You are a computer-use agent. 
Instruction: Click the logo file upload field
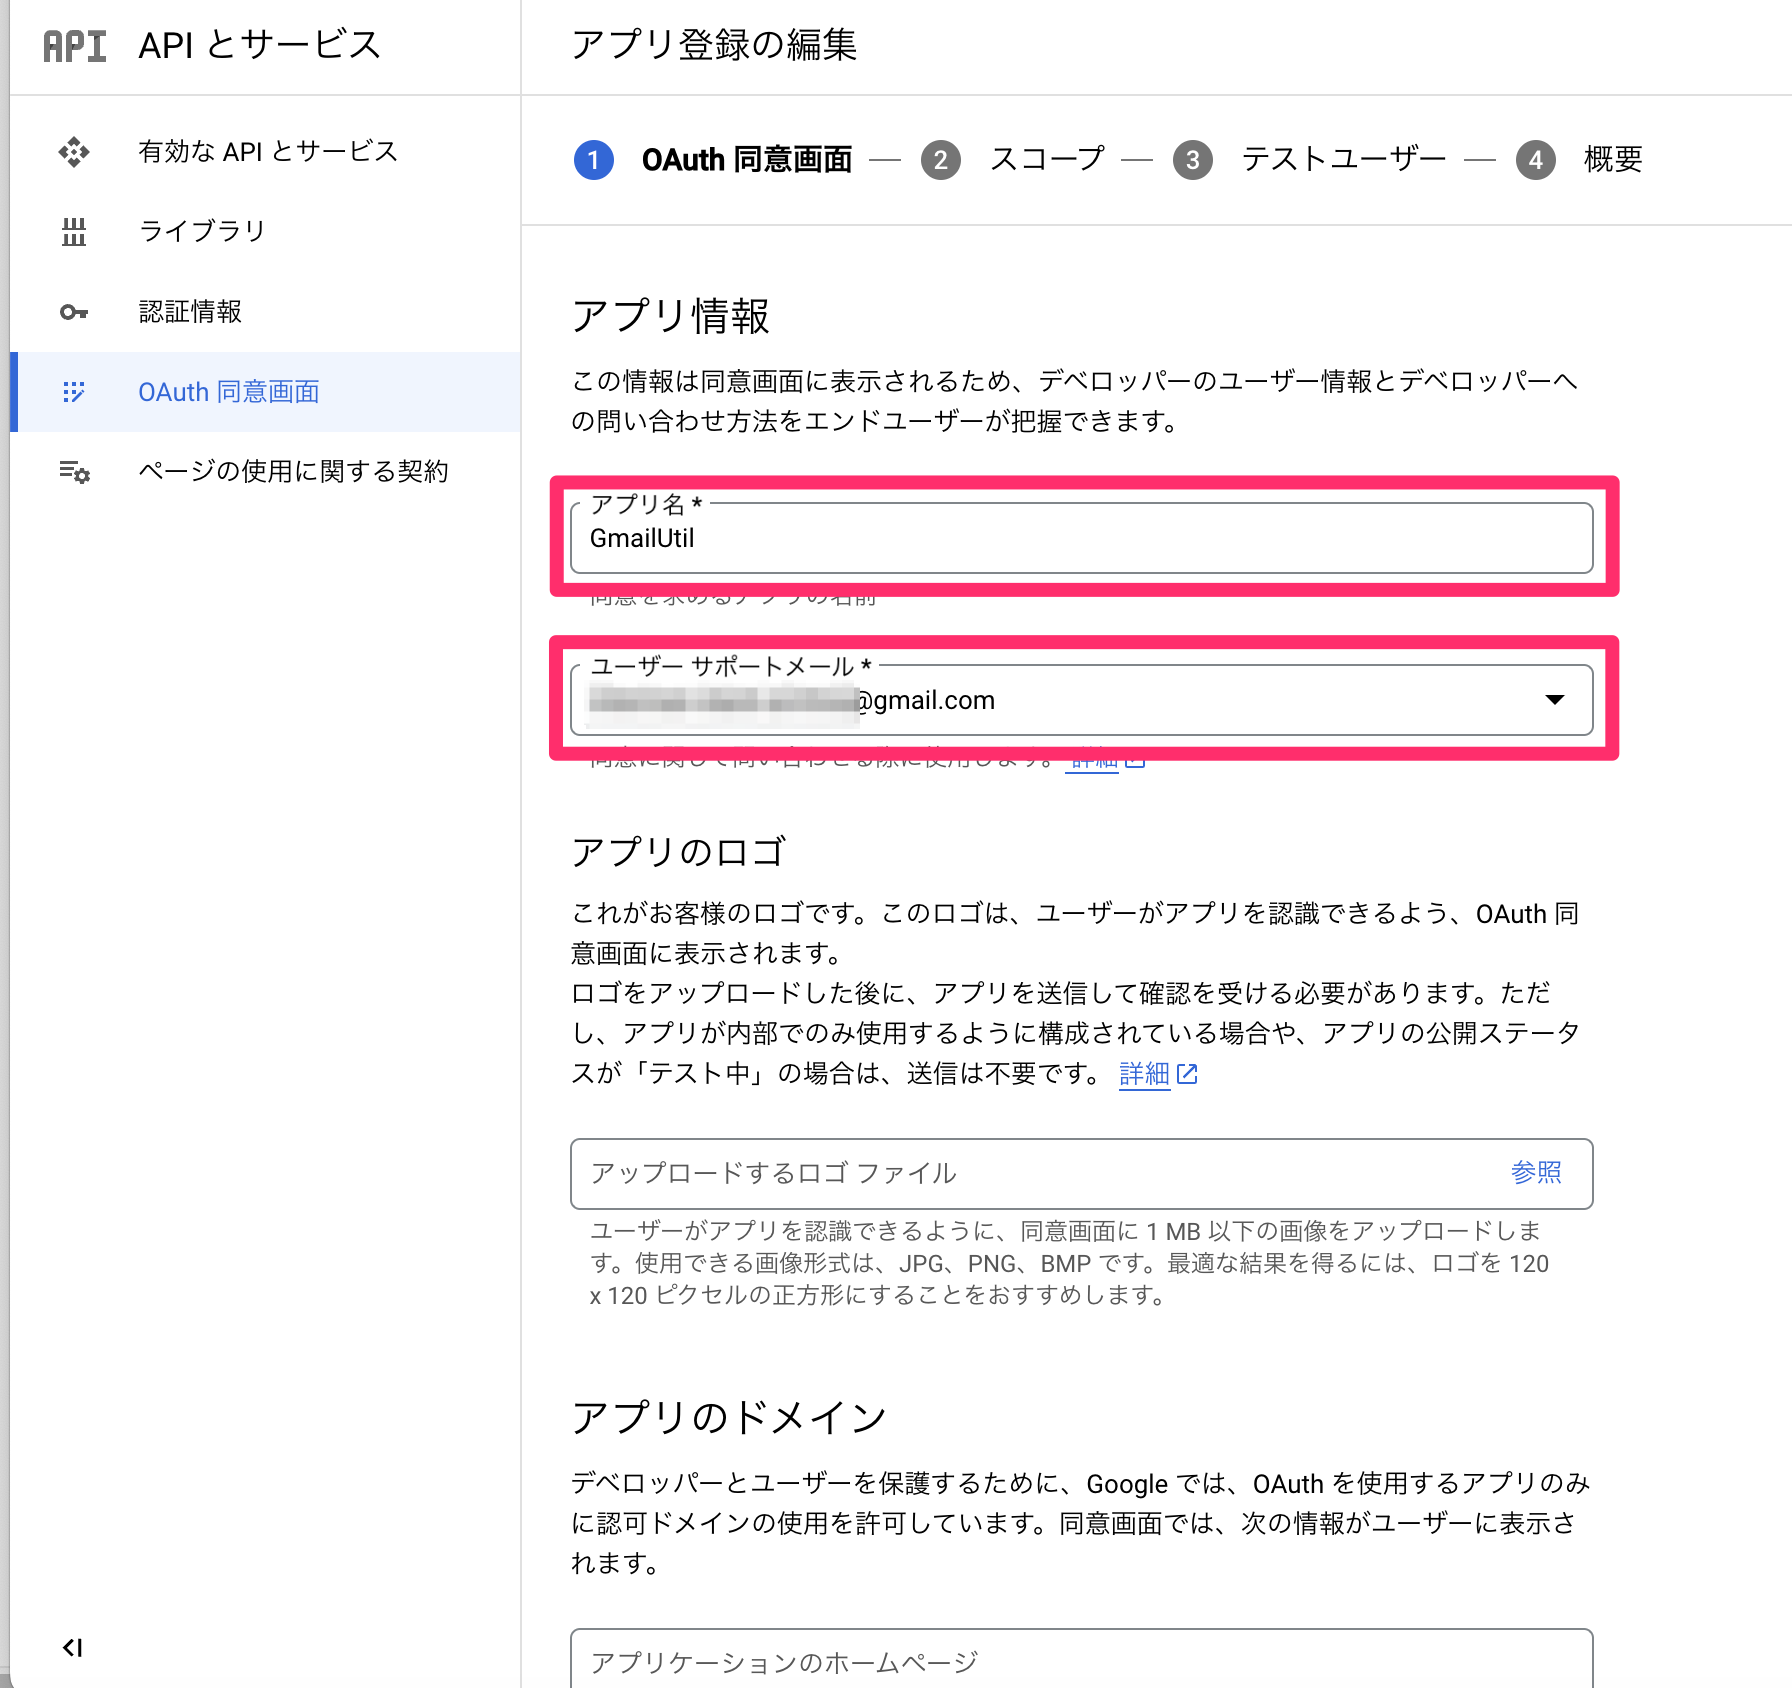point(1082,1174)
